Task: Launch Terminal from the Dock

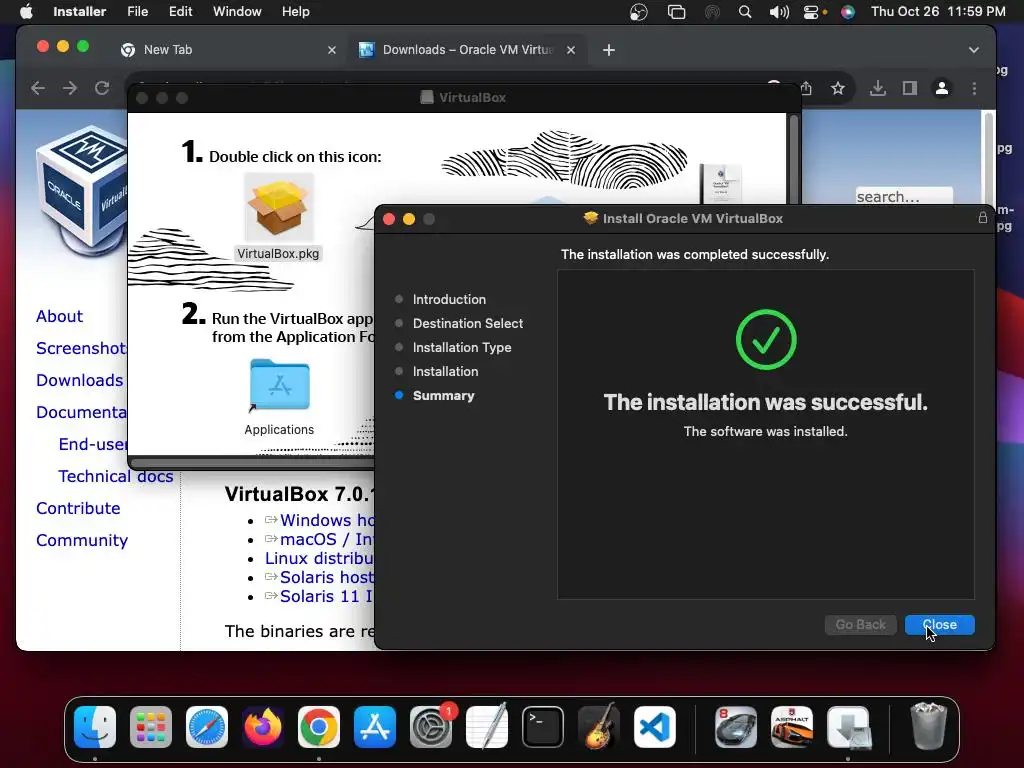Action: (x=543, y=727)
